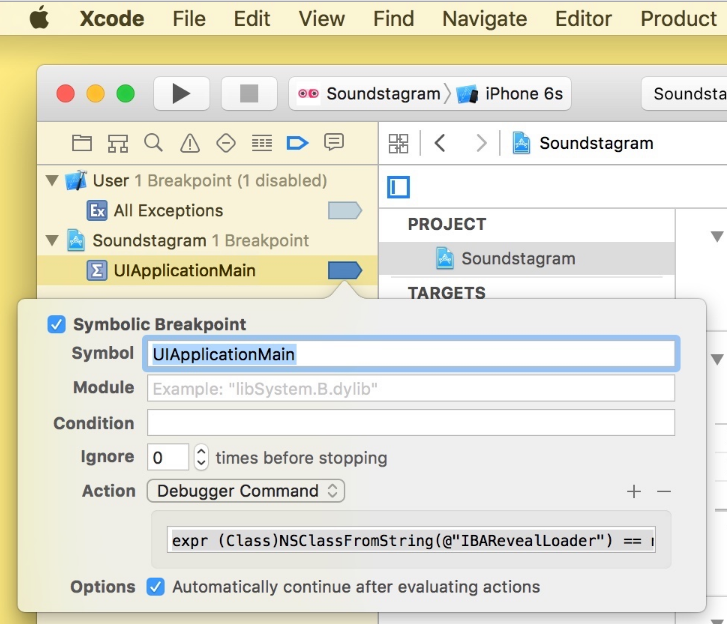Click the User project icon in breakpoint list

pos(76,180)
